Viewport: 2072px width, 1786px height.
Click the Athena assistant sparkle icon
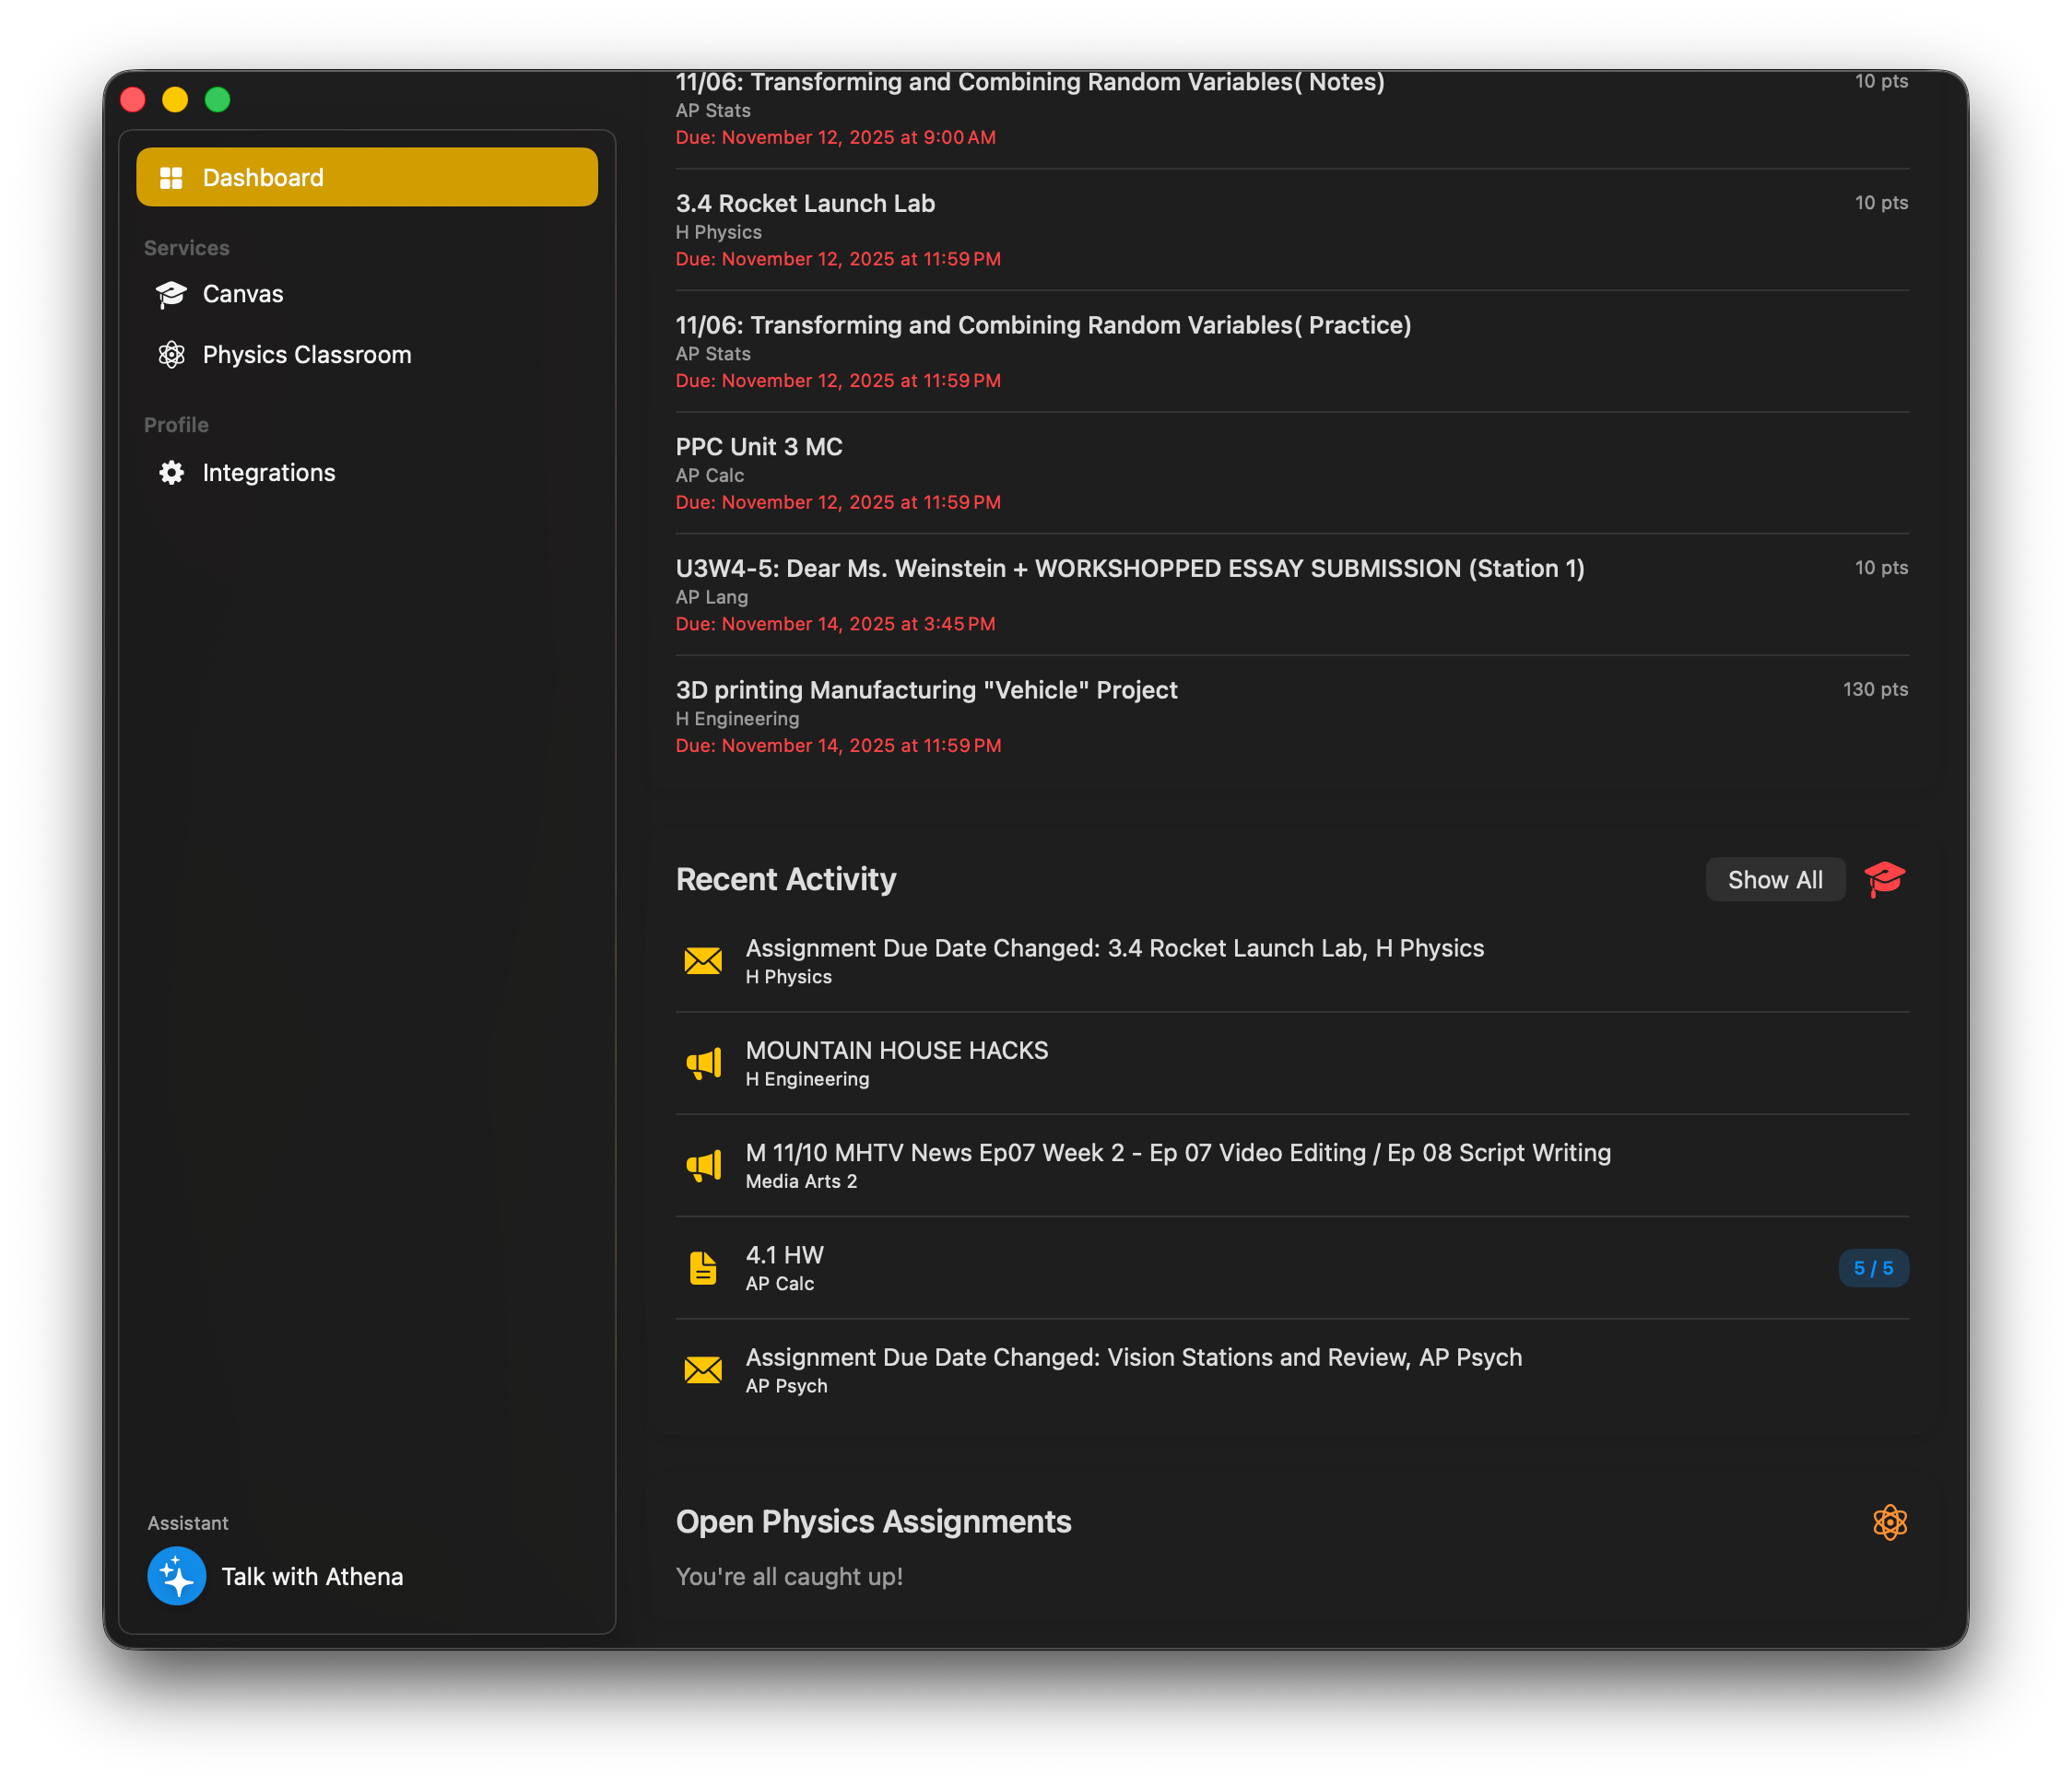[x=177, y=1576]
